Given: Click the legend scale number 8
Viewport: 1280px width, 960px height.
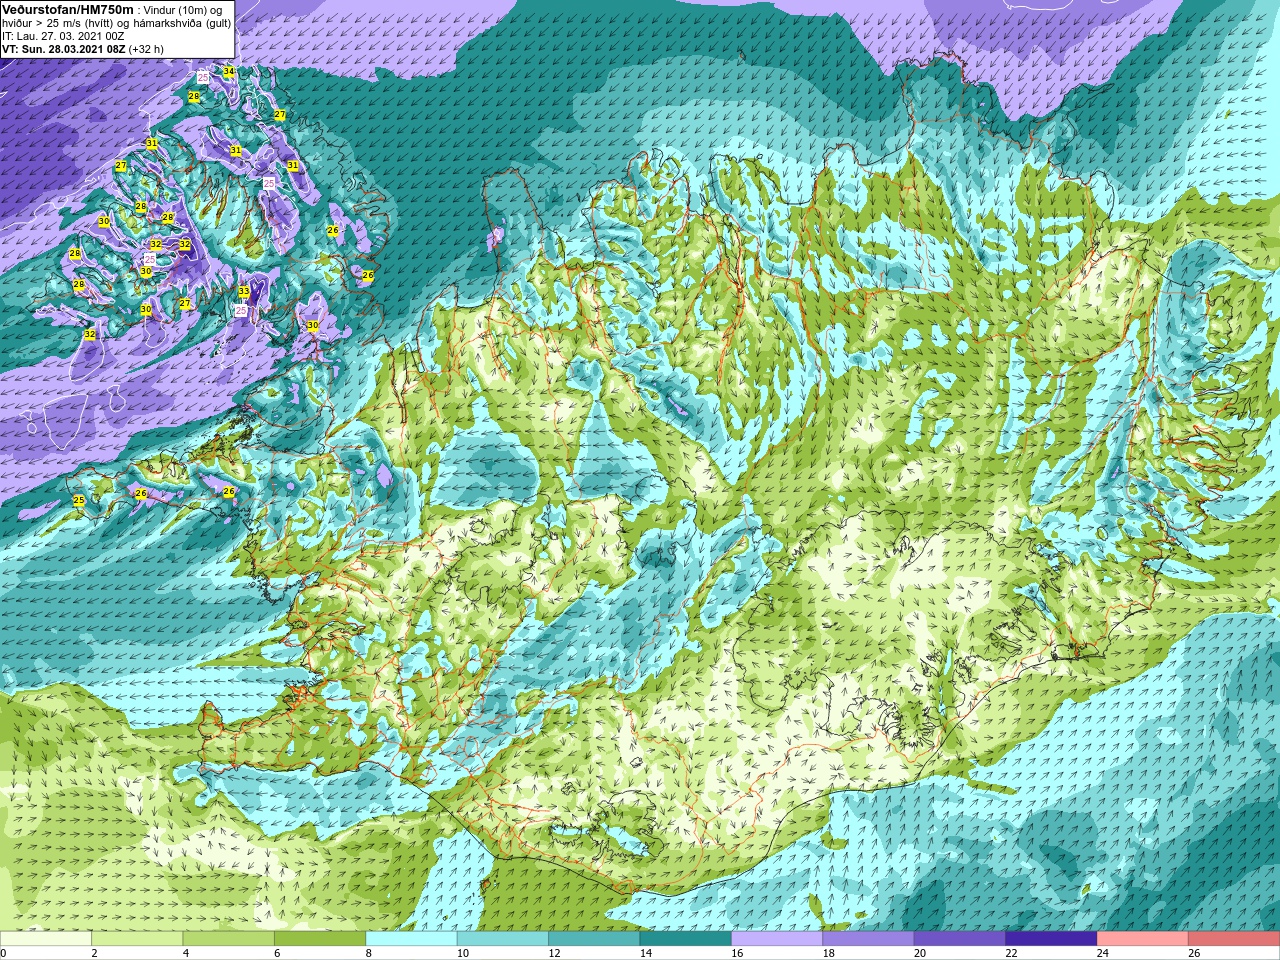Looking at the screenshot, I should (x=369, y=954).
